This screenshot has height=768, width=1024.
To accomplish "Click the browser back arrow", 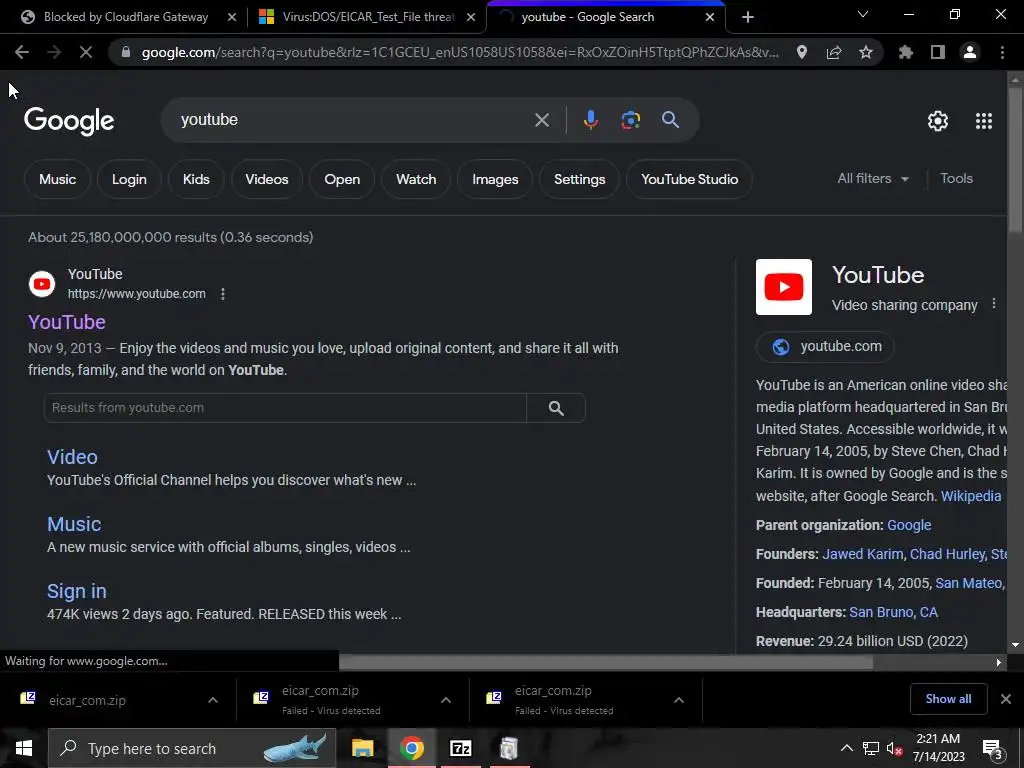I will click(x=22, y=52).
